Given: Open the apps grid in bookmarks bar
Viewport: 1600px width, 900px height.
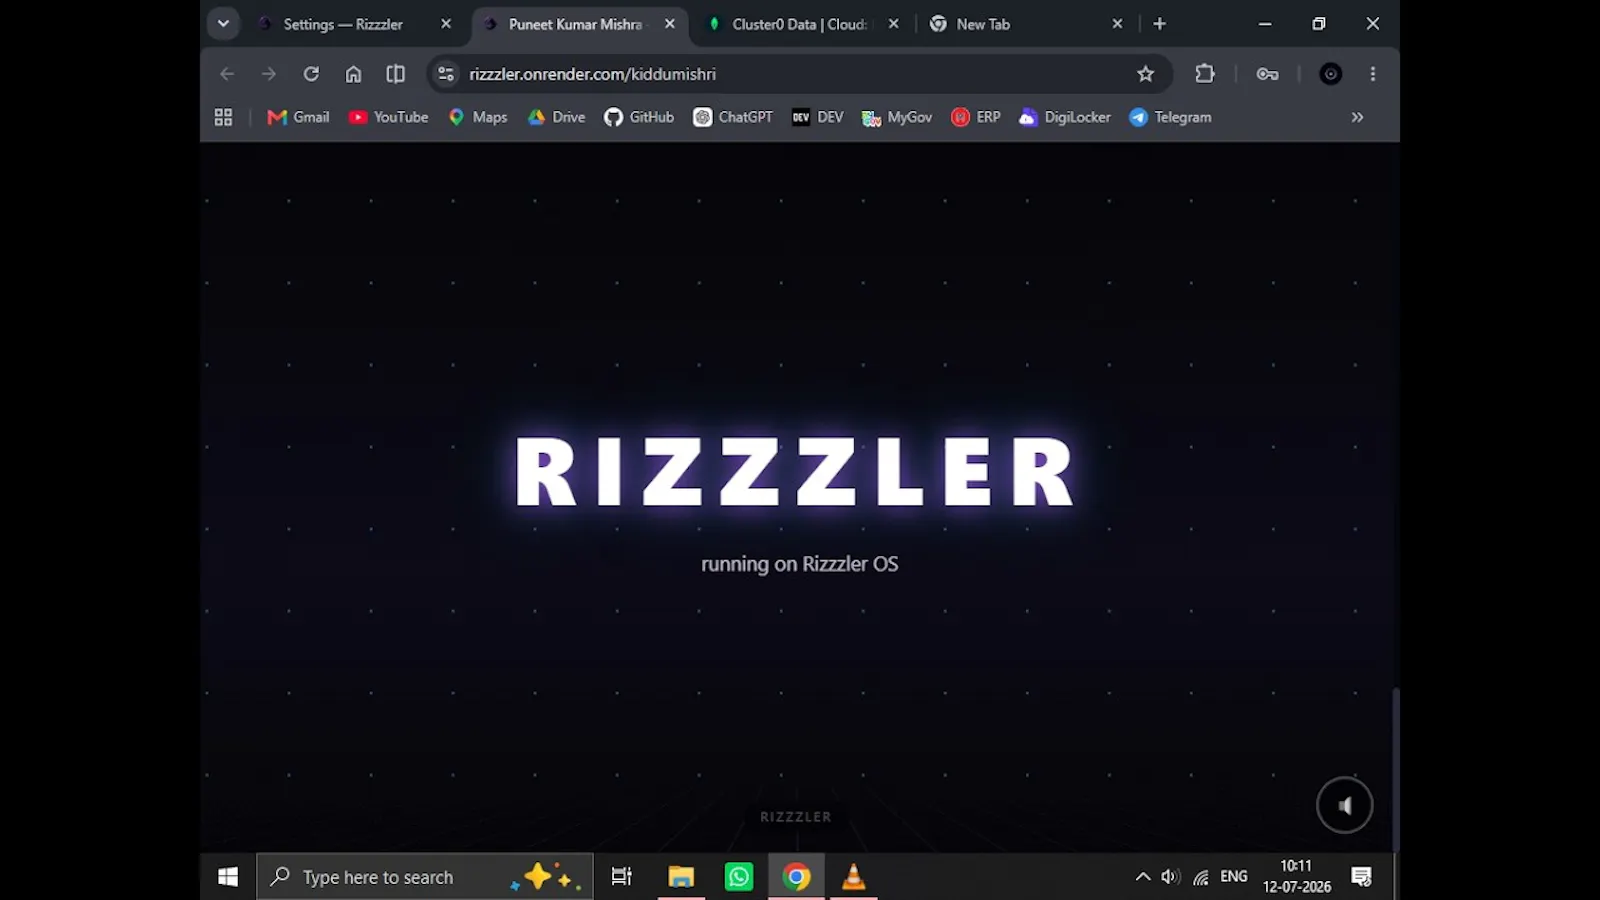Looking at the screenshot, I should point(223,117).
